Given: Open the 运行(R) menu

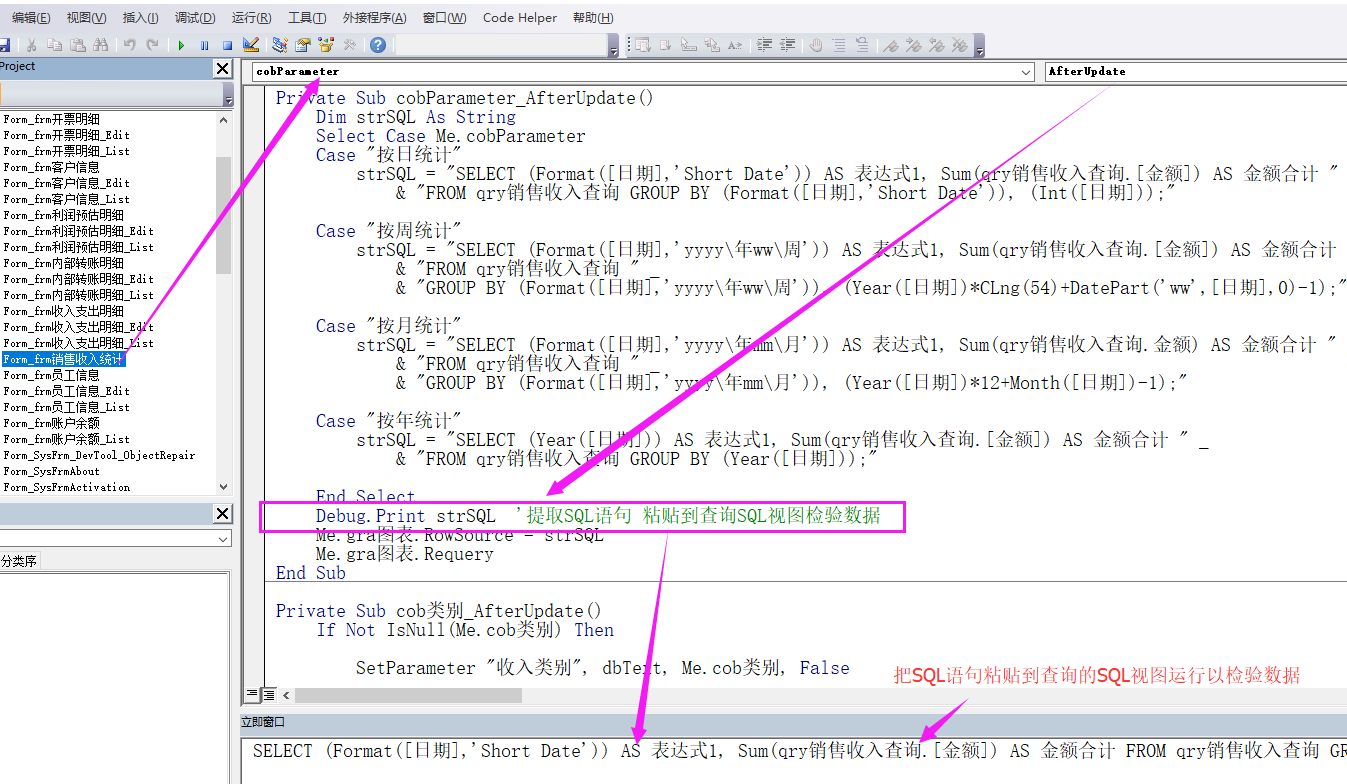Looking at the screenshot, I should coord(251,18).
